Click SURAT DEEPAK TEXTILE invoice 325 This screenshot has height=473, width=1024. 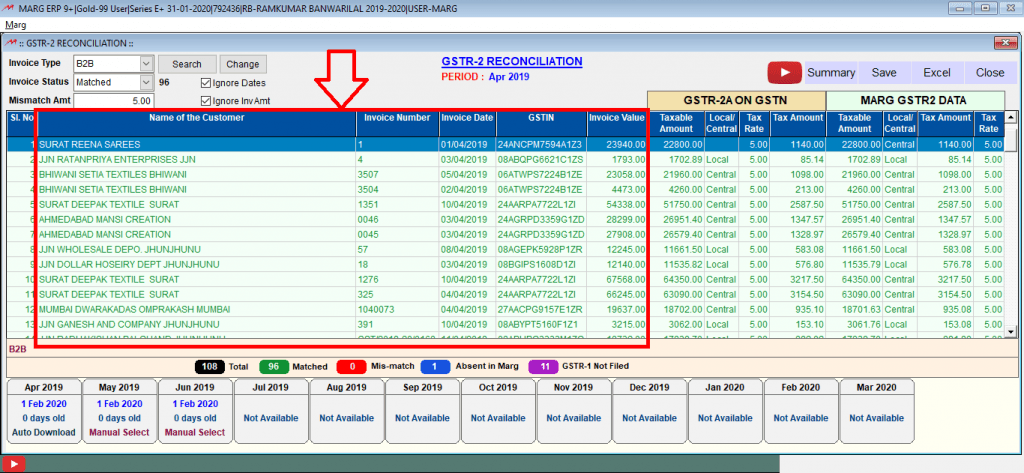tap(505, 295)
